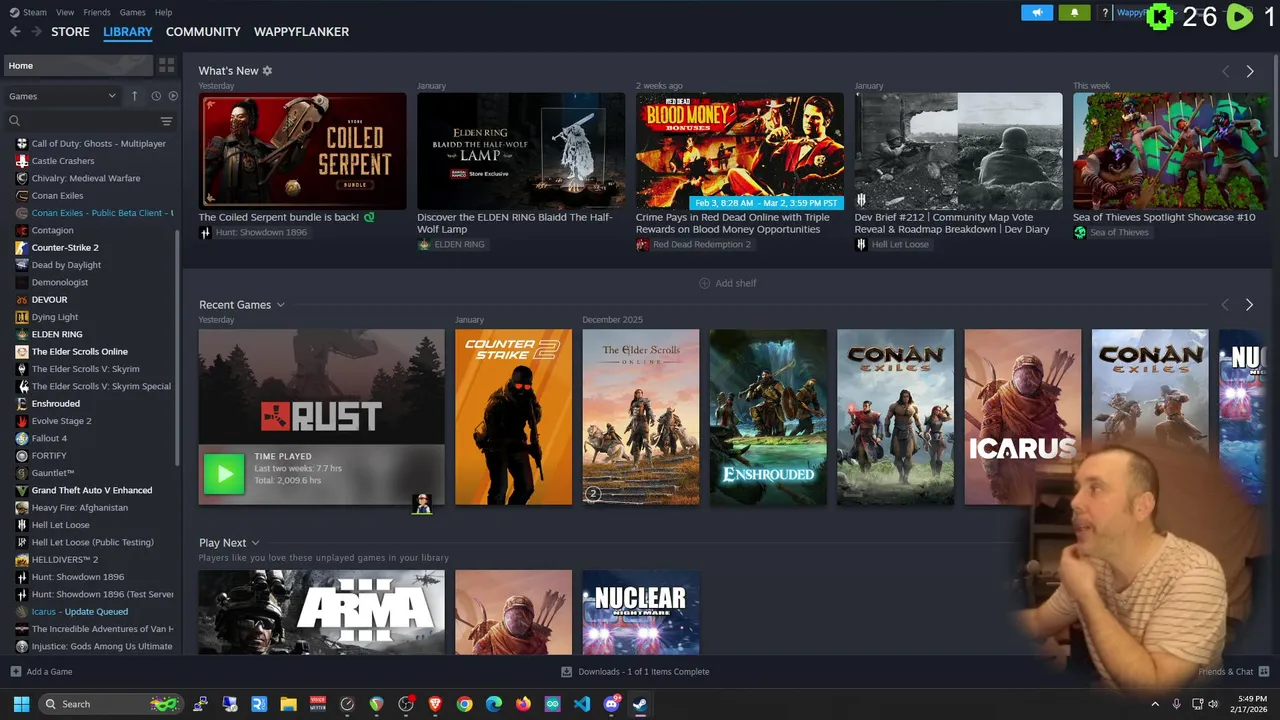Click the Fallout 4 game icon
The height and width of the screenshot is (720, 1280).
pyautogui.click(x=22, y=438)
